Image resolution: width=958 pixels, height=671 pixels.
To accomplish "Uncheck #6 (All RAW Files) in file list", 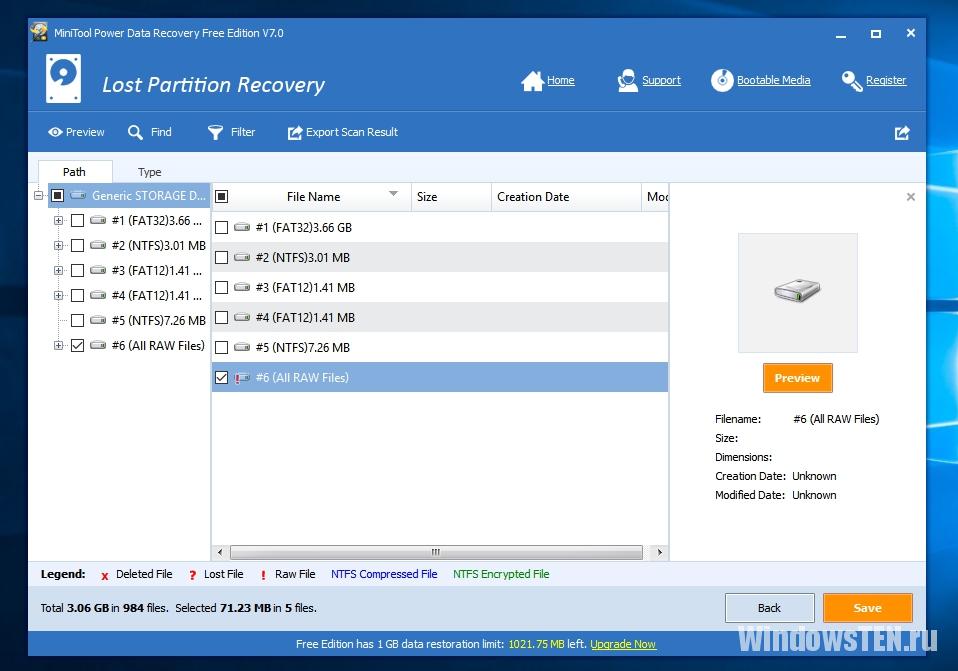I will [222, 378].
